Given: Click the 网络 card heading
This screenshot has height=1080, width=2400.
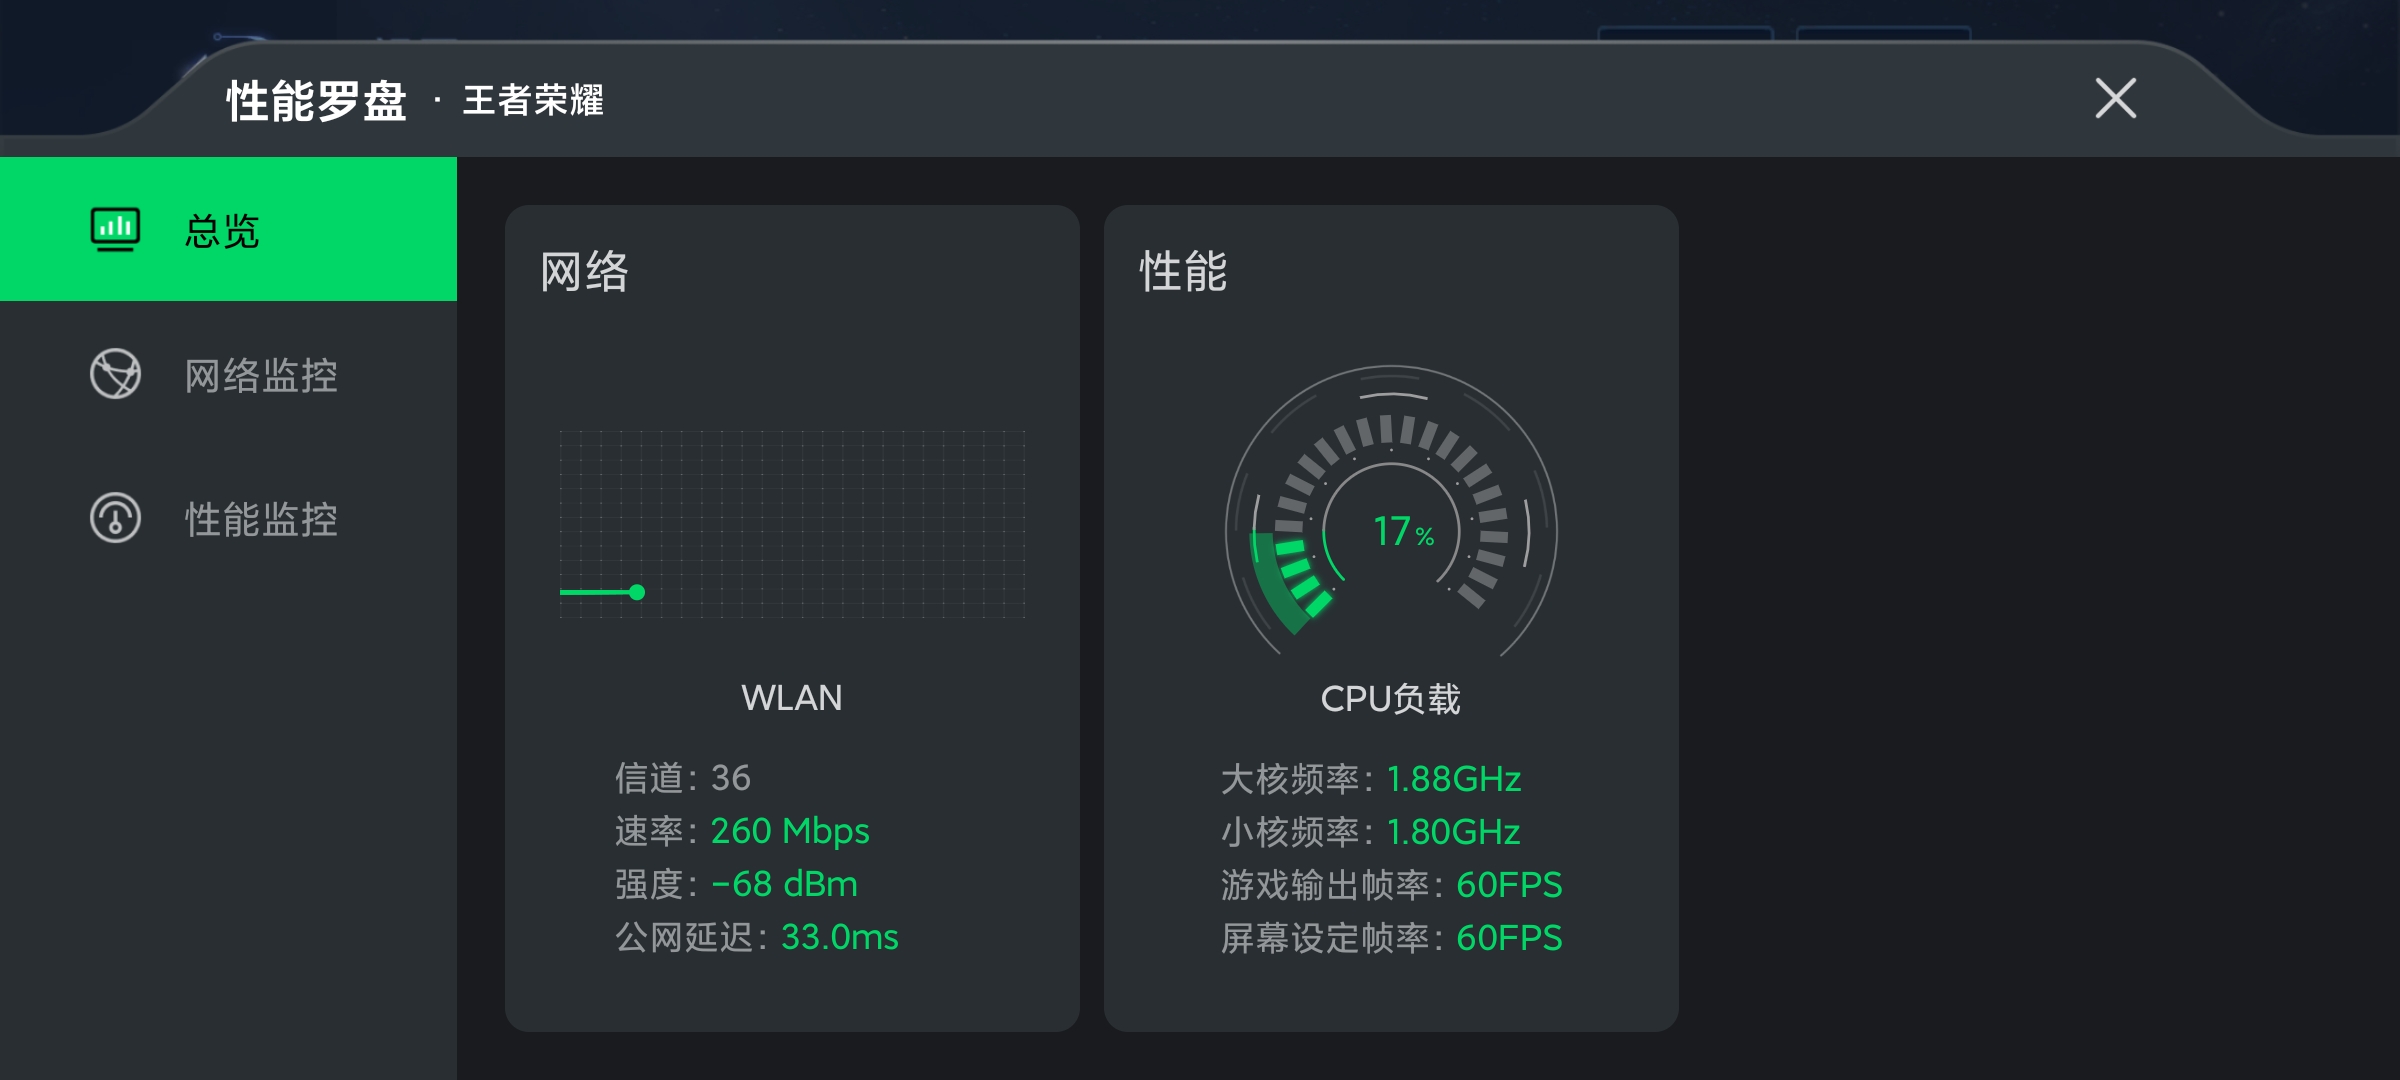Looking at the screenshot, I should click(x=584, y=271).
